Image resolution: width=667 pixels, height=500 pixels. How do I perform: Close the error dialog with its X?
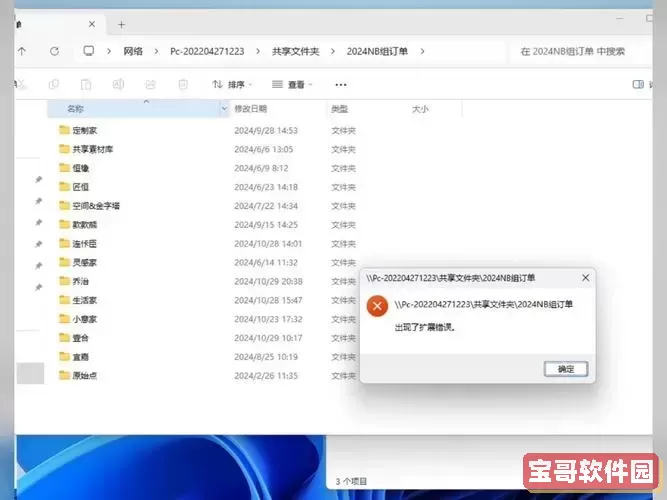click(x=585, y=278)
